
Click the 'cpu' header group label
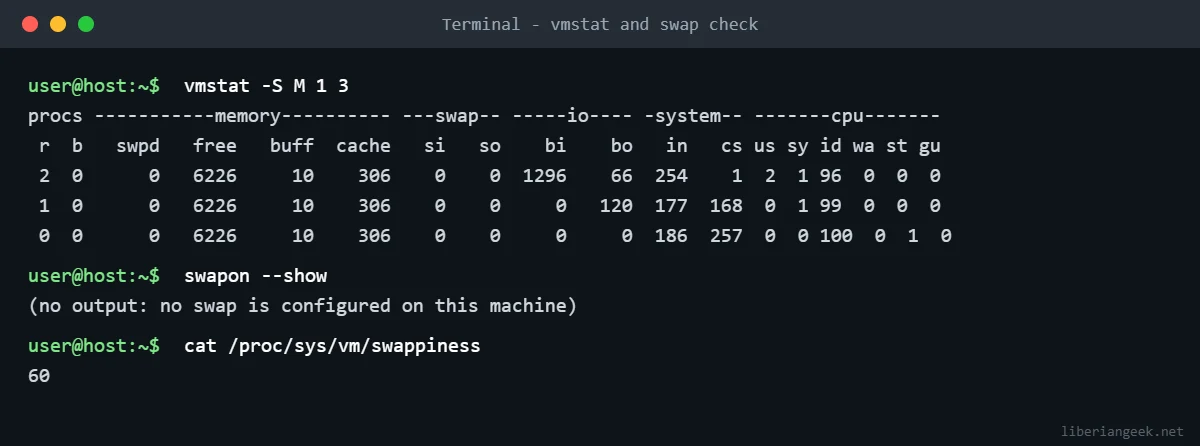[848, 116]
